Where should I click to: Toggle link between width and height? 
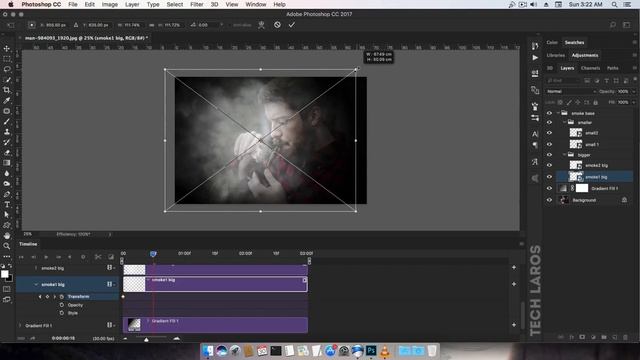[x=151, y=25]
